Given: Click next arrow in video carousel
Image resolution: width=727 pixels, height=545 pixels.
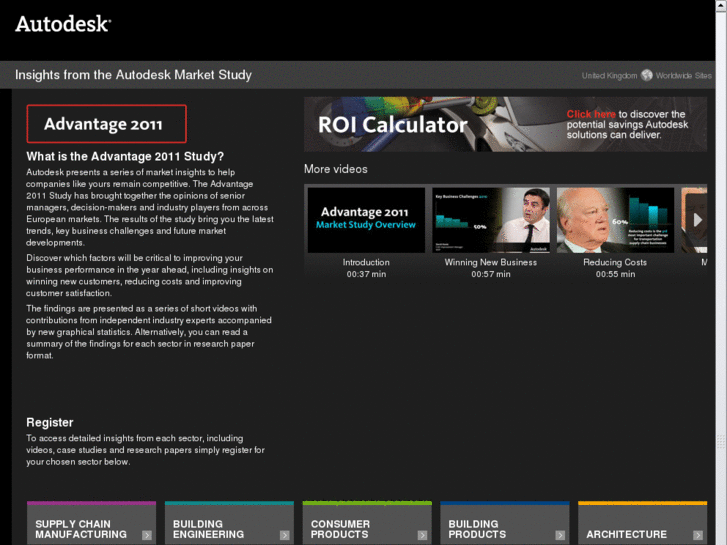Looking at the screenshot, I should point(697,220).
